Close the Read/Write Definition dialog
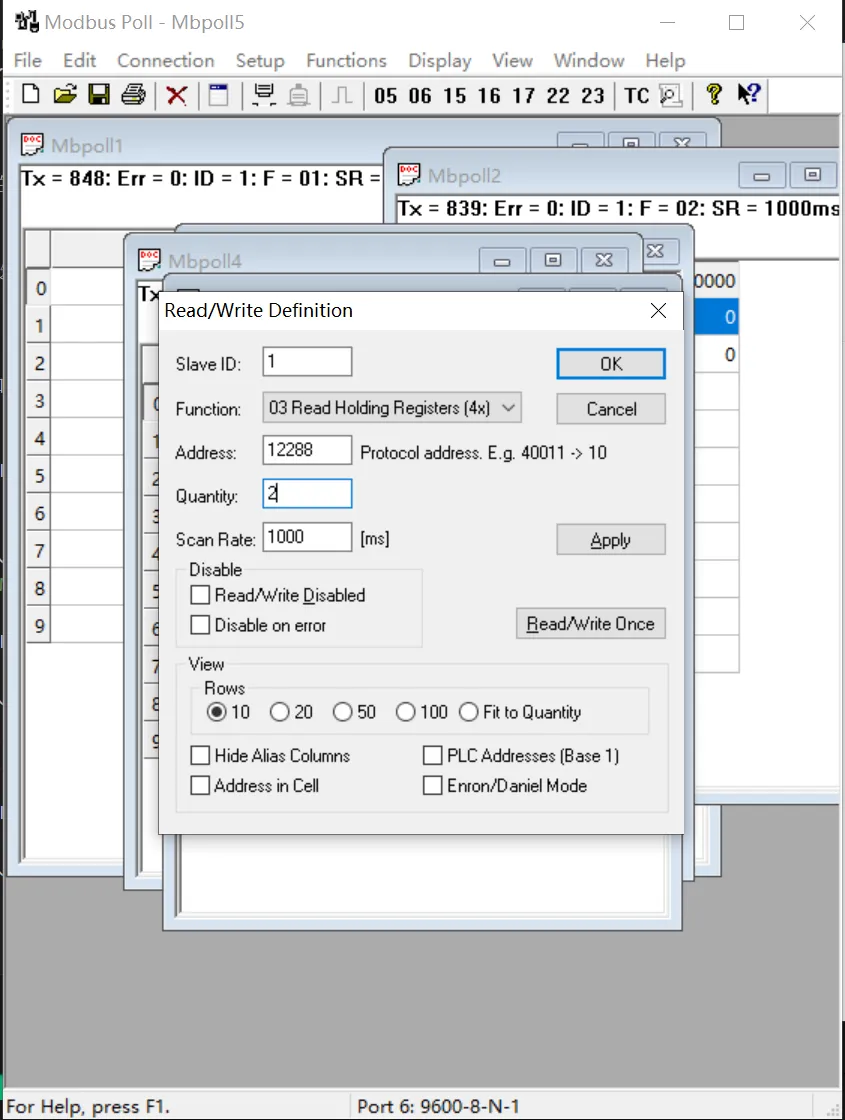This screenshot has height=1120, width=845. pyautogui.click(x=659, y=310)
